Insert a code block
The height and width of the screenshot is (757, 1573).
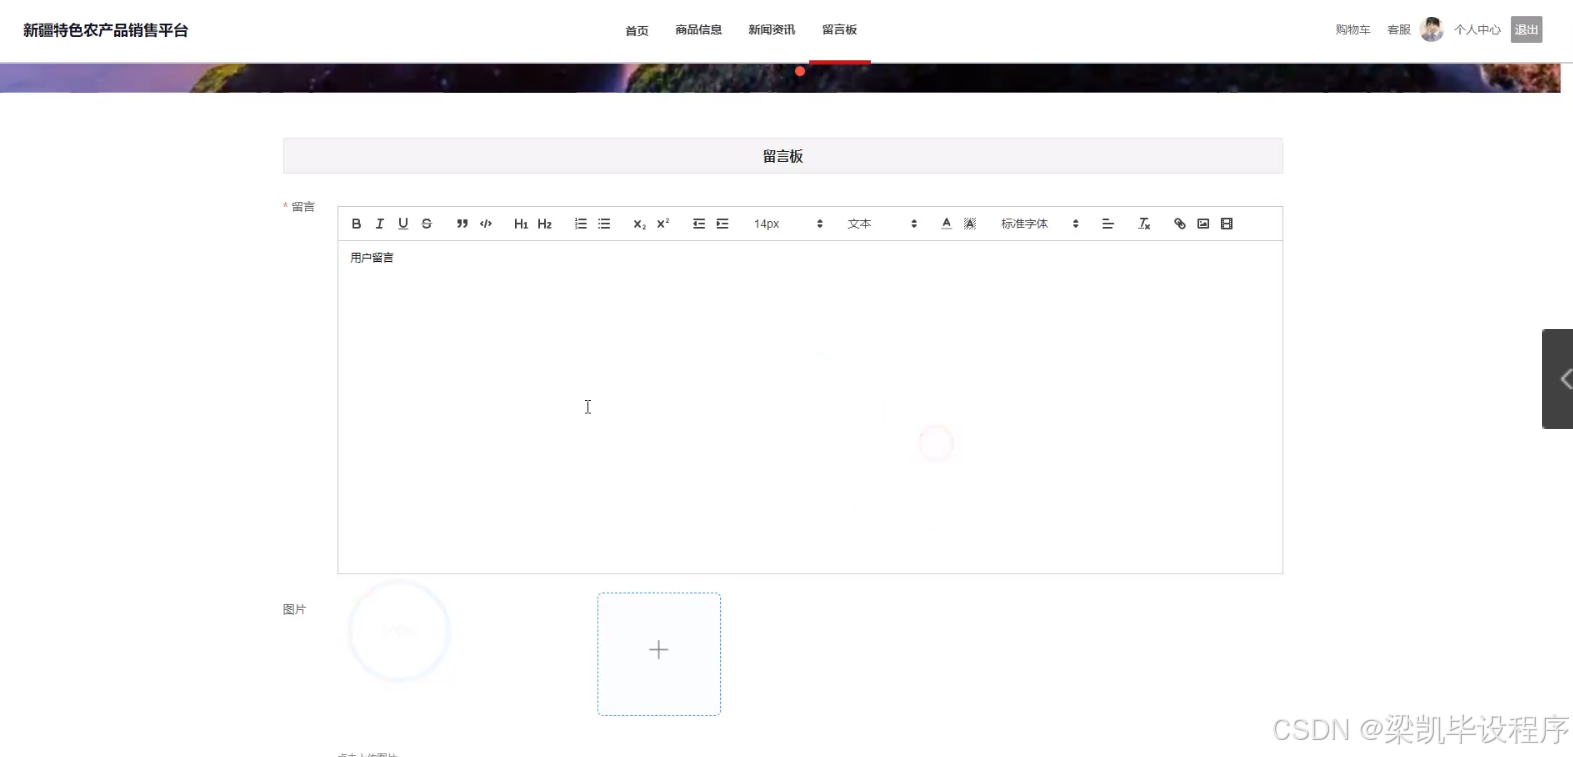pyautogui.click(x=486, y=224)
